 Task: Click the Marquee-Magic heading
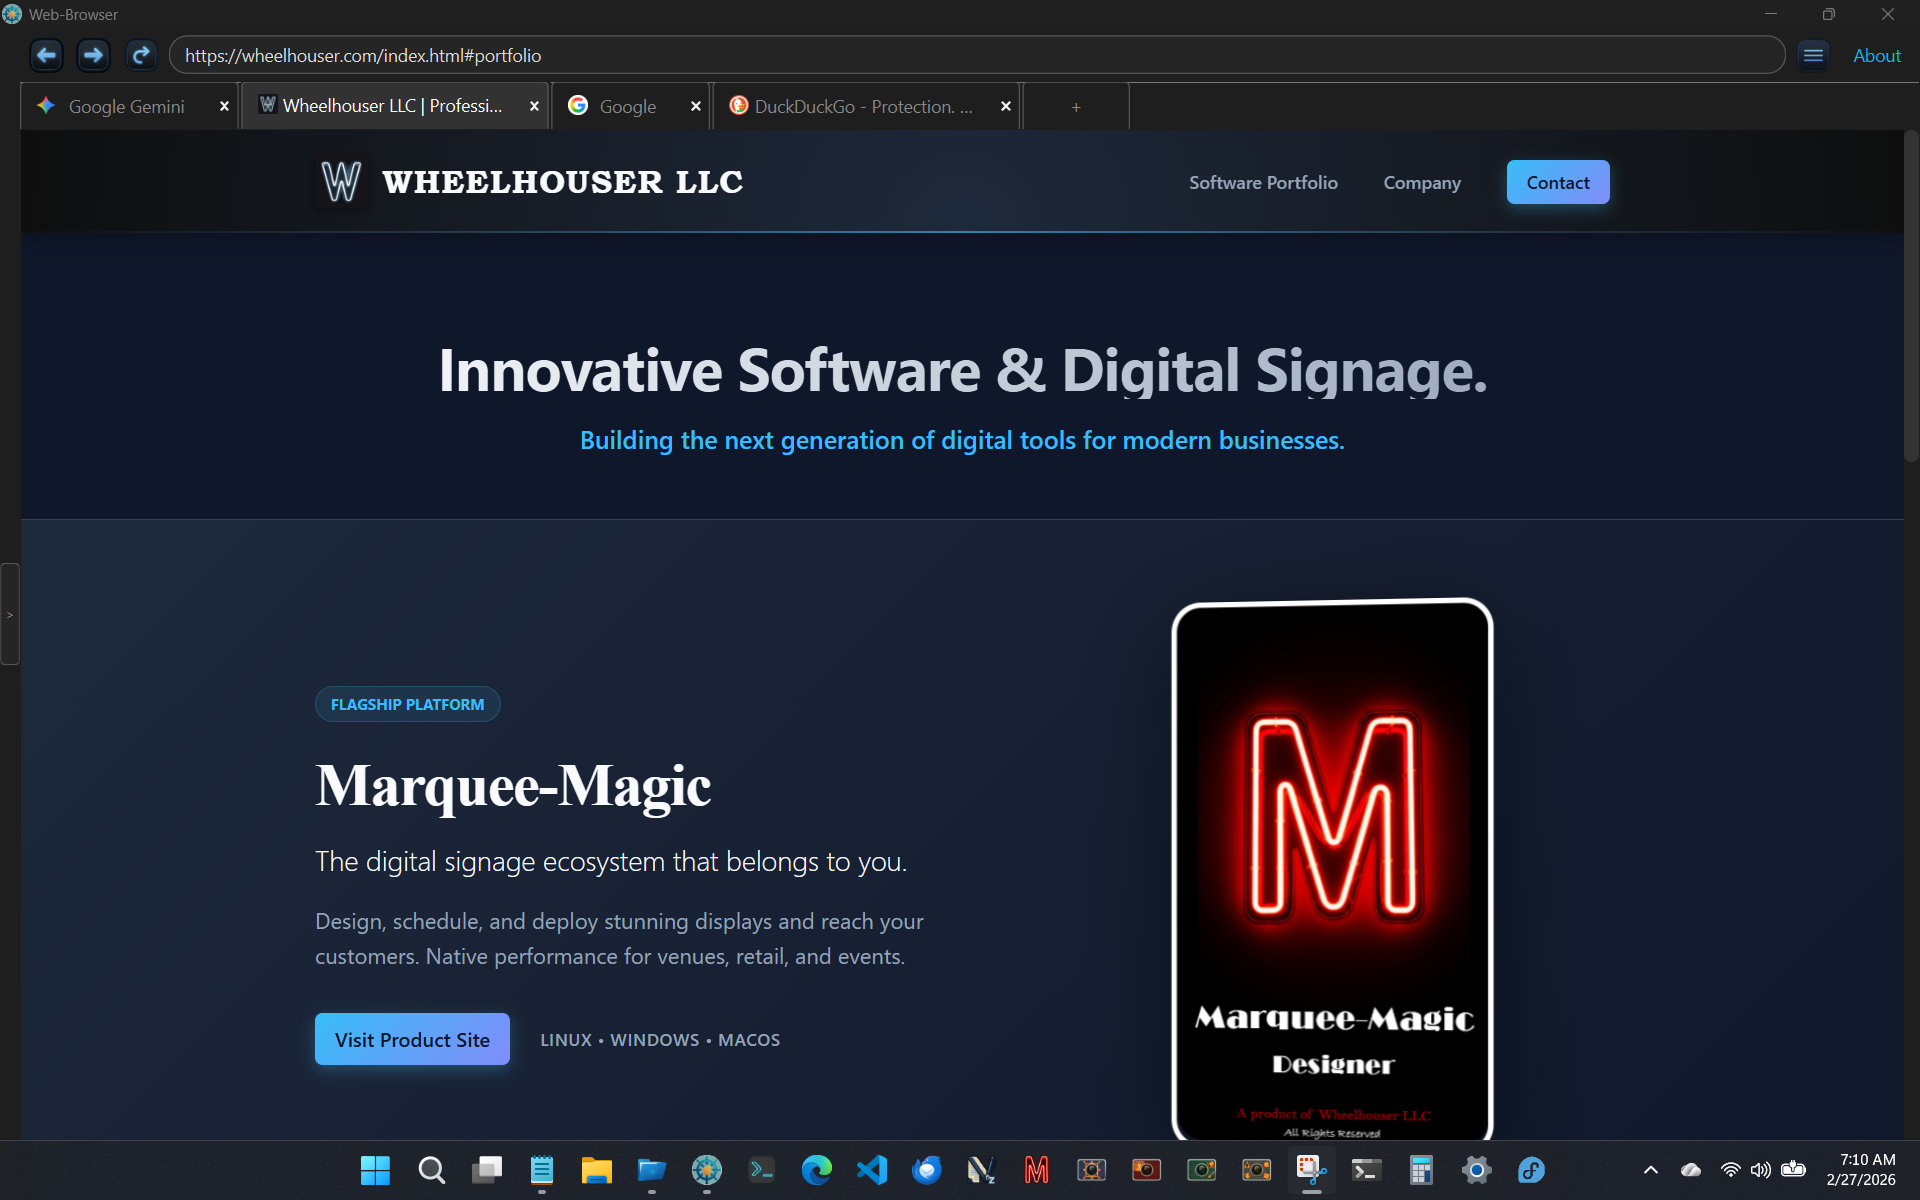coord(513,786)
